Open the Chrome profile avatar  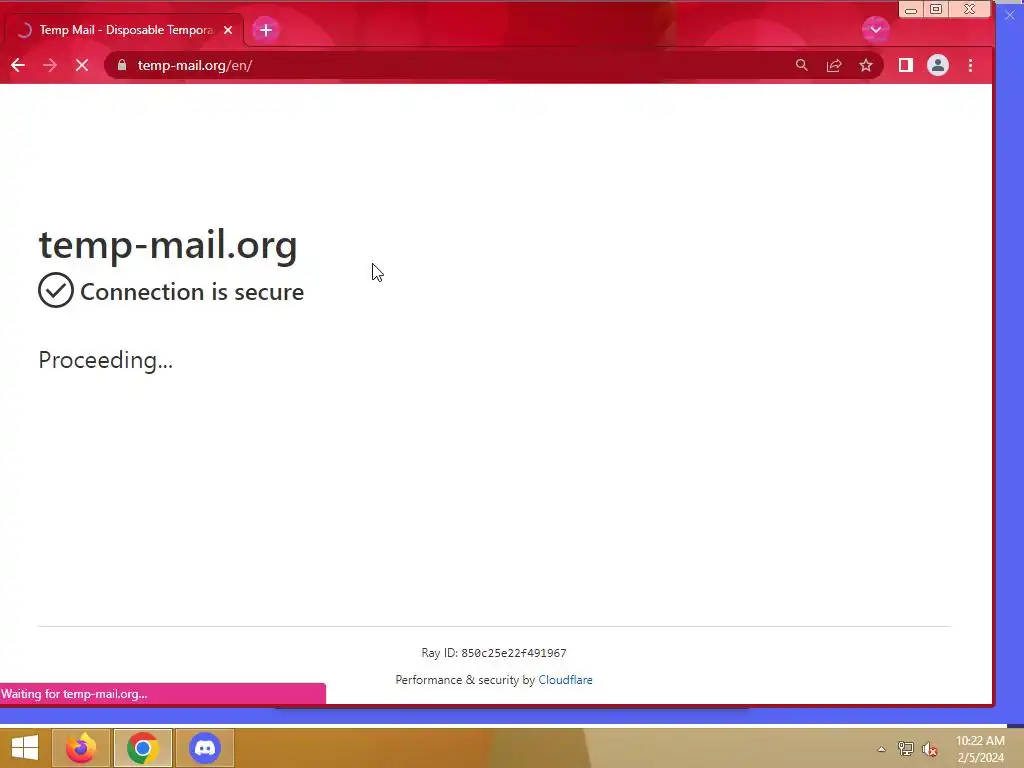(938, 65)
